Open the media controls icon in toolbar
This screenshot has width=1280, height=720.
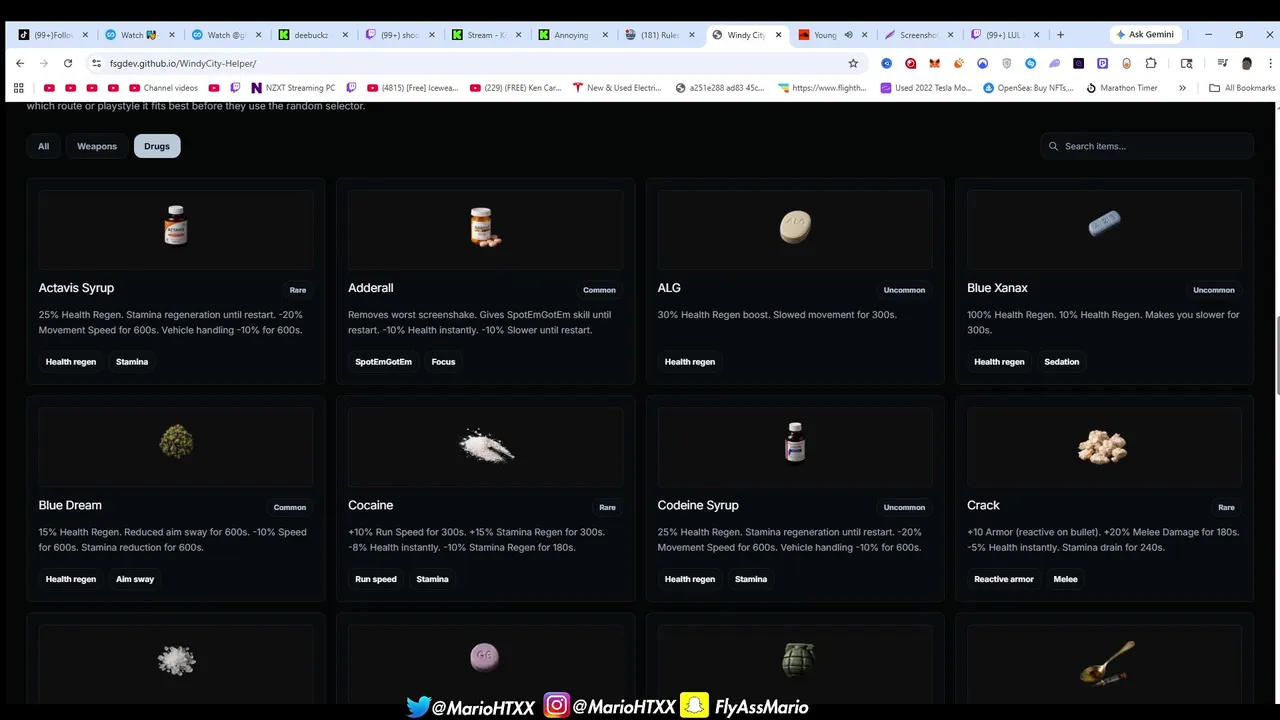(x=1222, y=63)
